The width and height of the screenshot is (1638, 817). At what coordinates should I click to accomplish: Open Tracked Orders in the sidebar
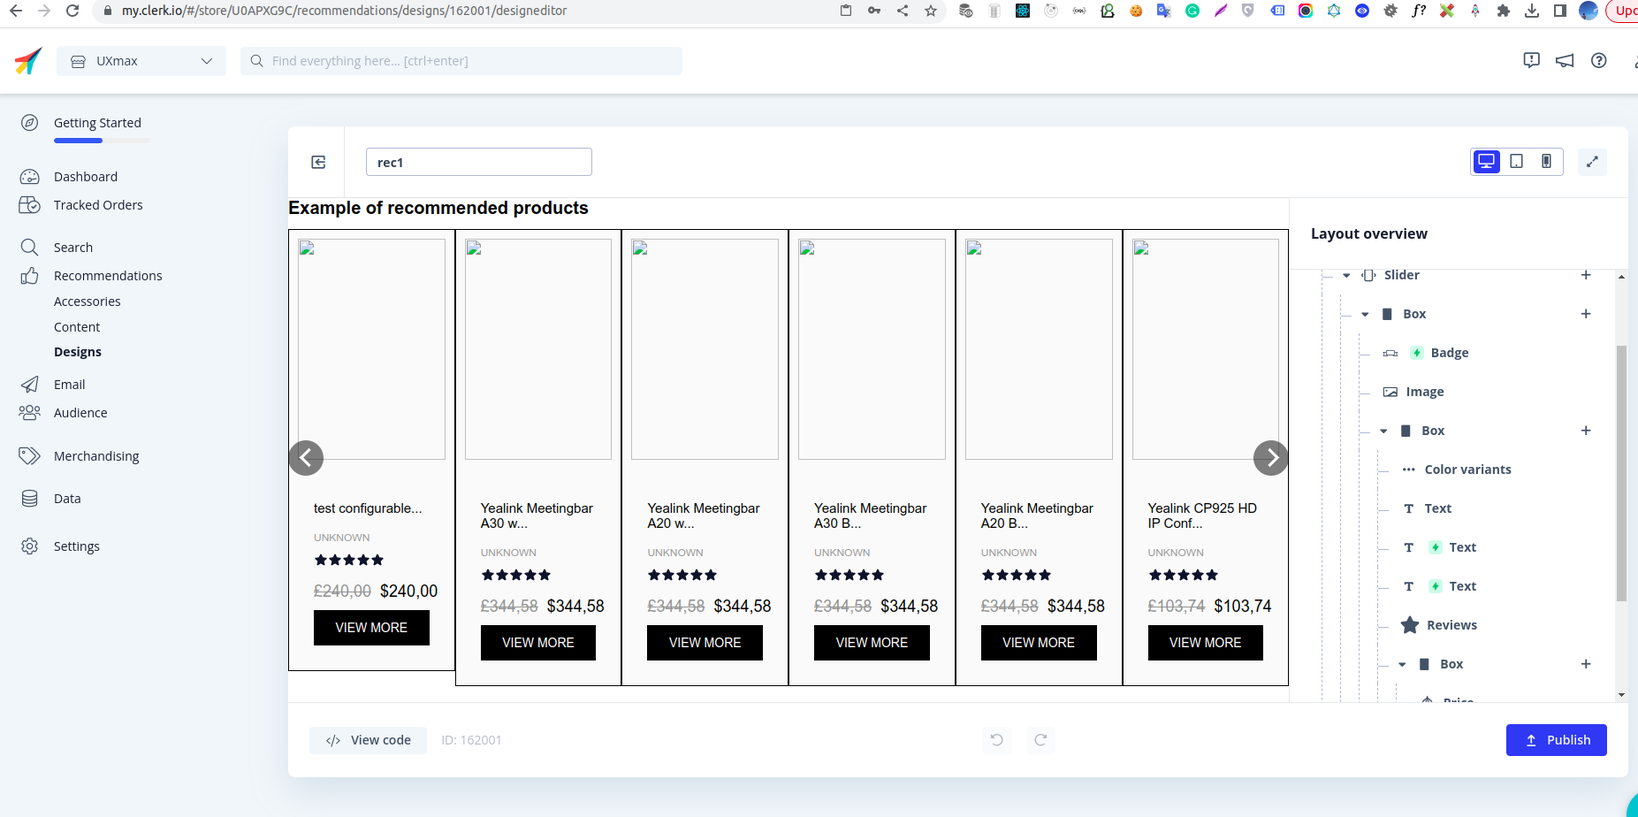[x=98, y=205]
